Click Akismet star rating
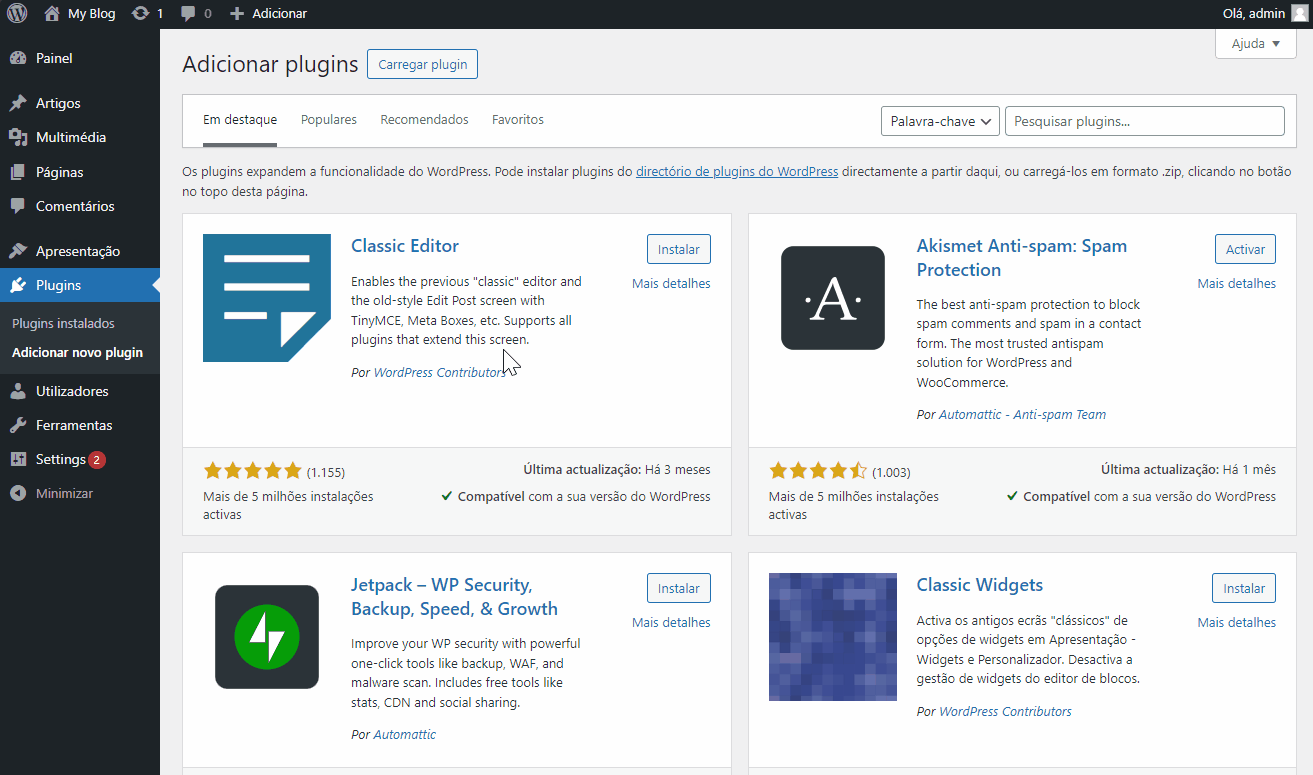Viewport: 1313px width, 775px height. [x=818, y=471]
